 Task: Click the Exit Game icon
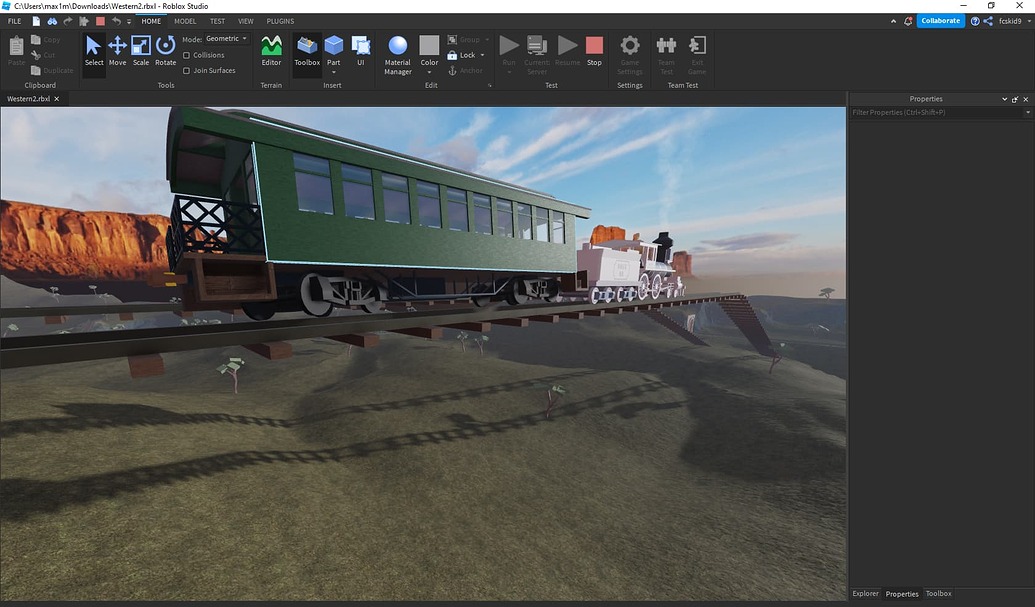[697, 46]
